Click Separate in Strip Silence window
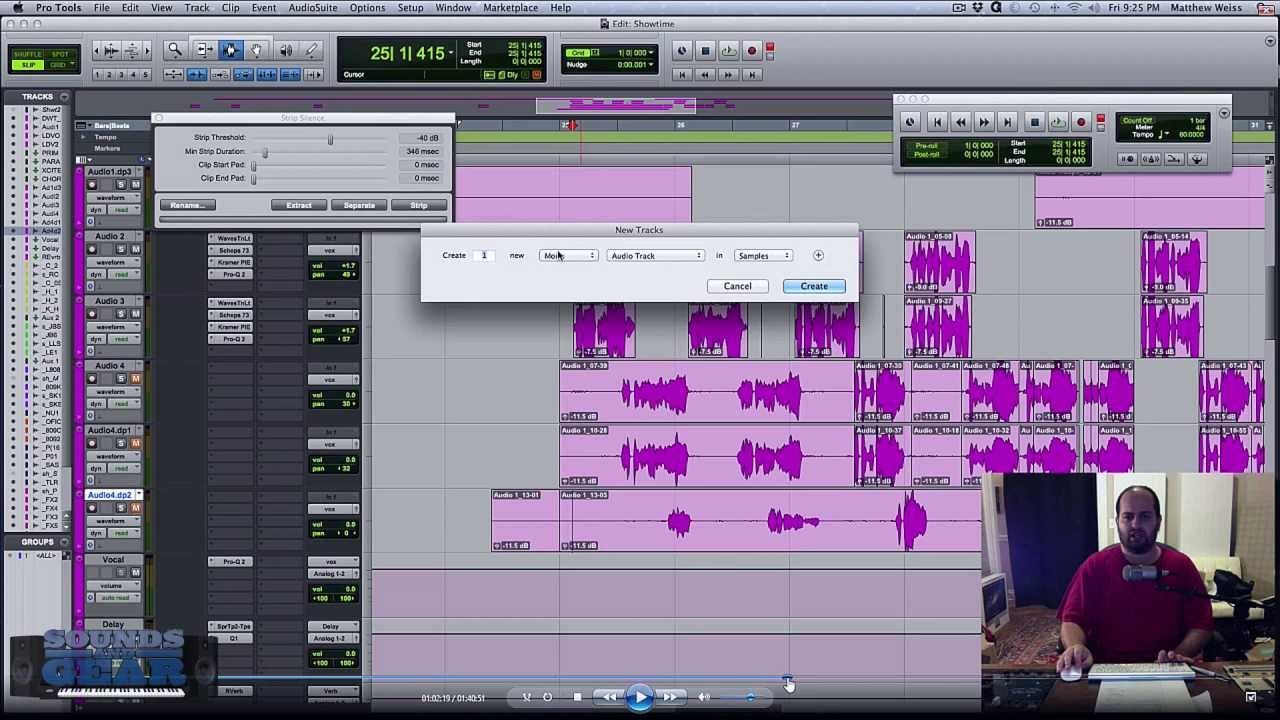The width and height of the screenshot is (1280, 720). point(359,205)
